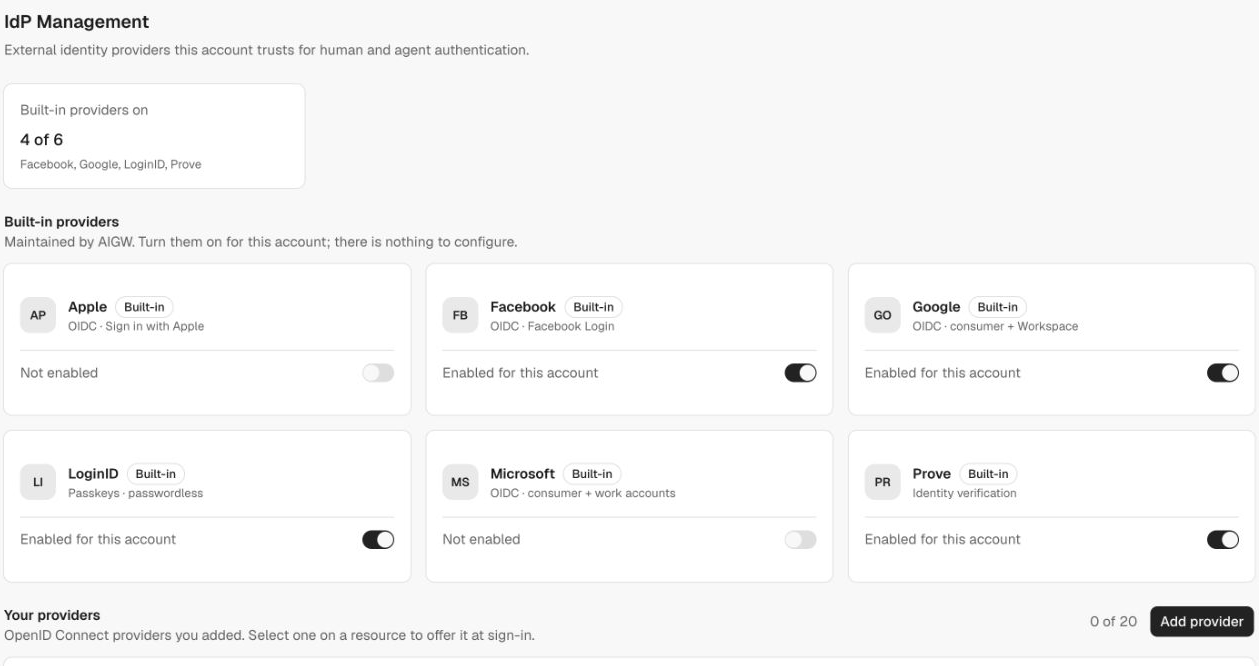Click Prove's 'Enabled for this account' status

(943, 539)
